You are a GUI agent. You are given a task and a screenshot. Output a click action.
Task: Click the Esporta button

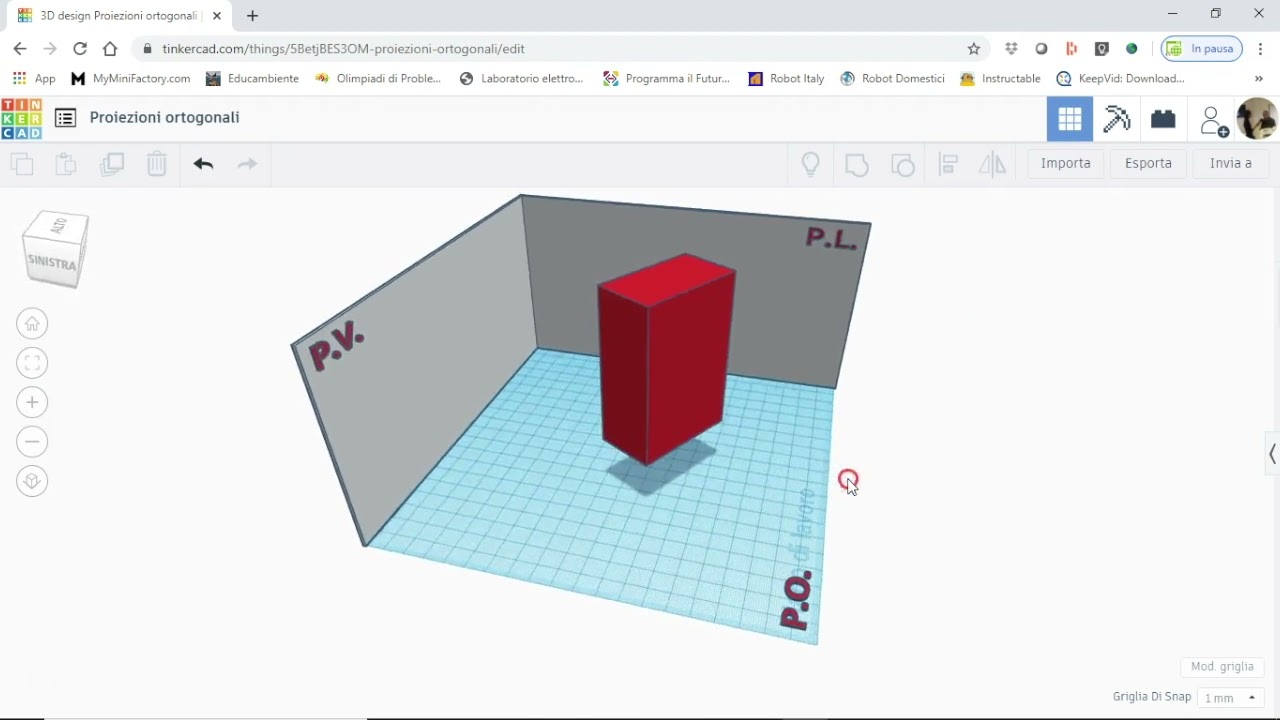pos(1148,163)
